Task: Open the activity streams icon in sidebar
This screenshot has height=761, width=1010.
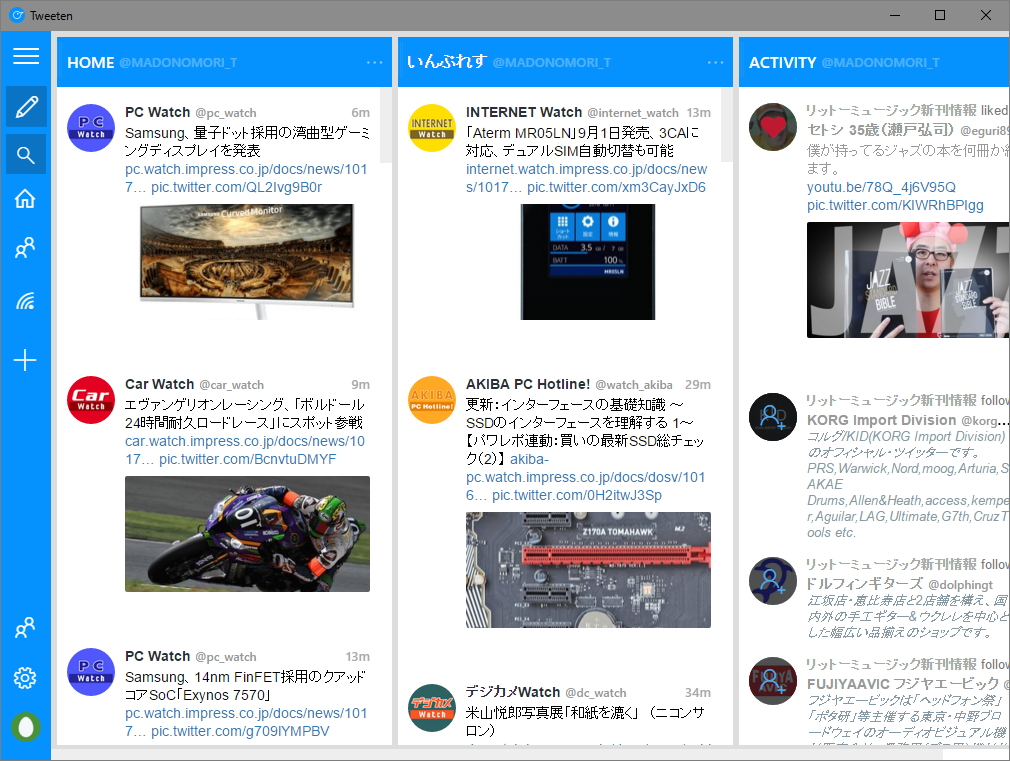Action: (x=25, y=301)
